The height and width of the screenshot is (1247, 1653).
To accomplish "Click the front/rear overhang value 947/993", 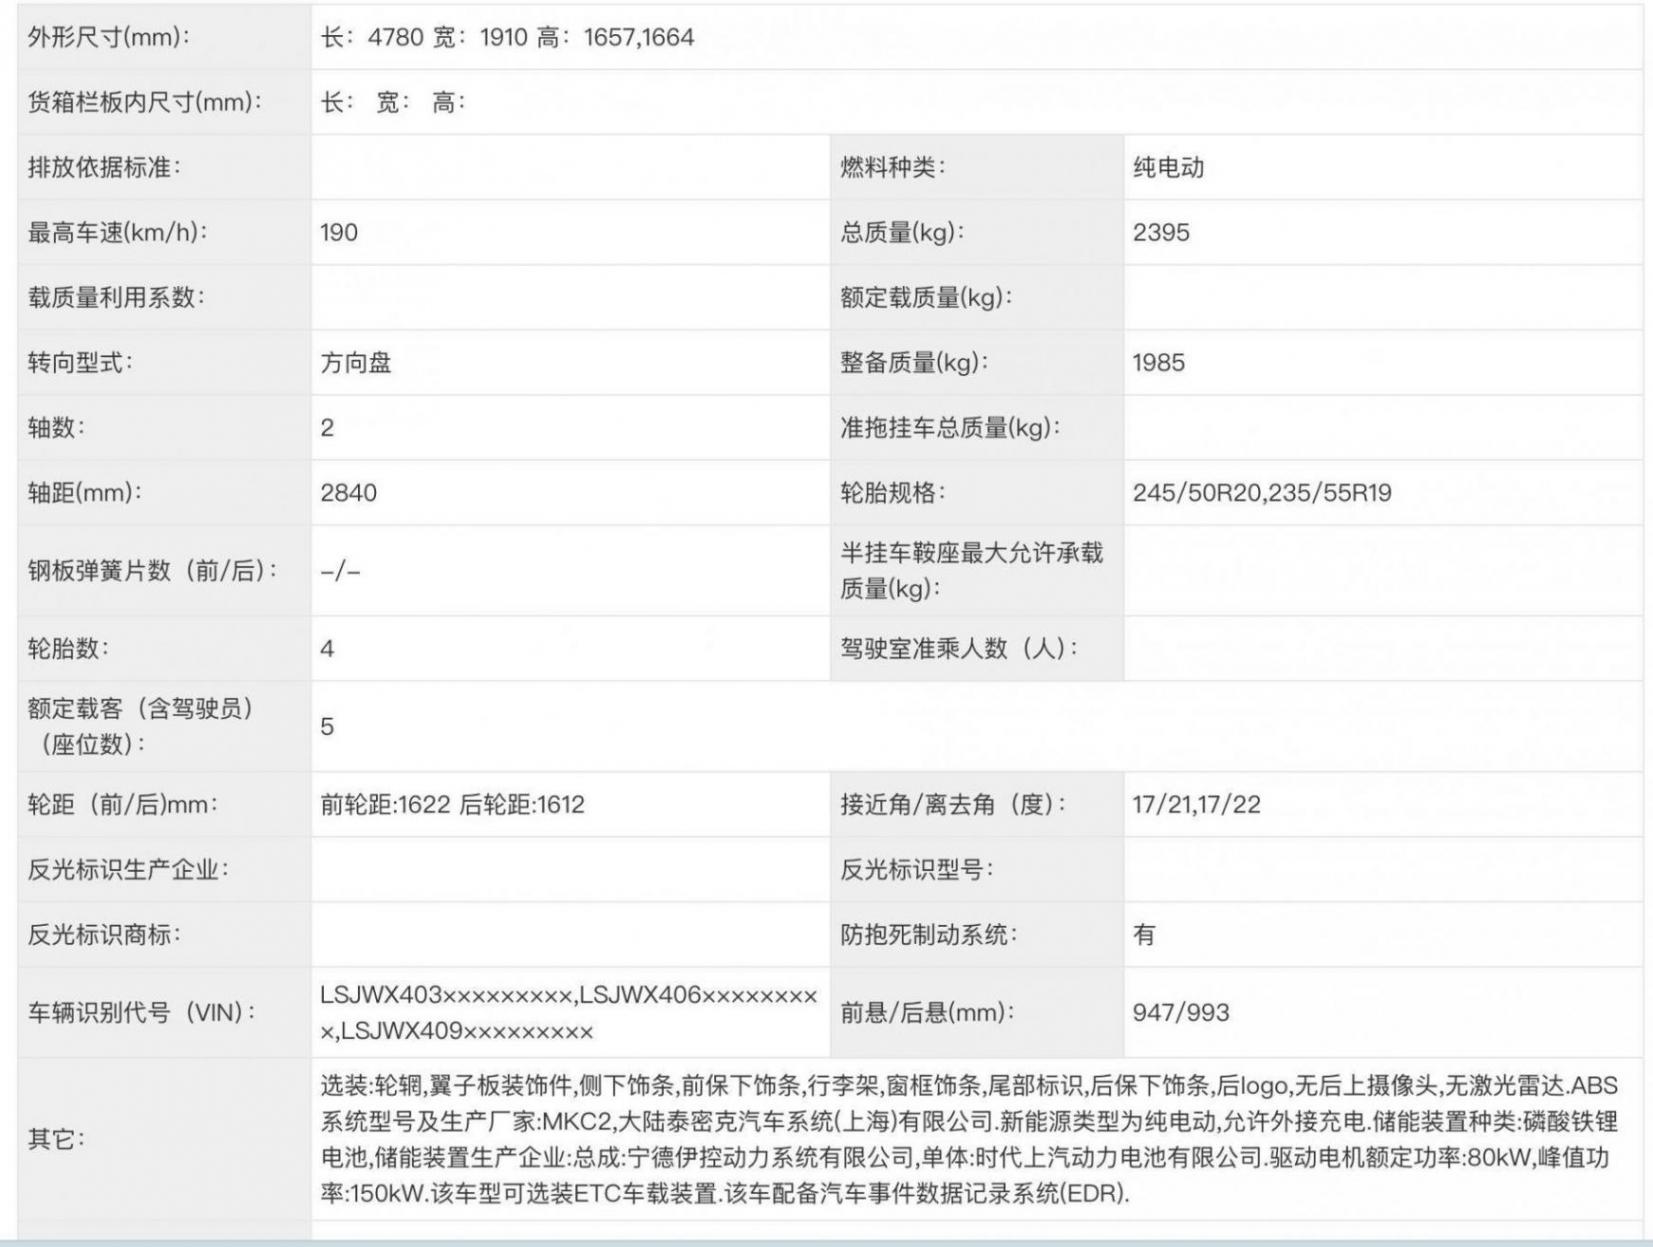I will 1181,1012.
